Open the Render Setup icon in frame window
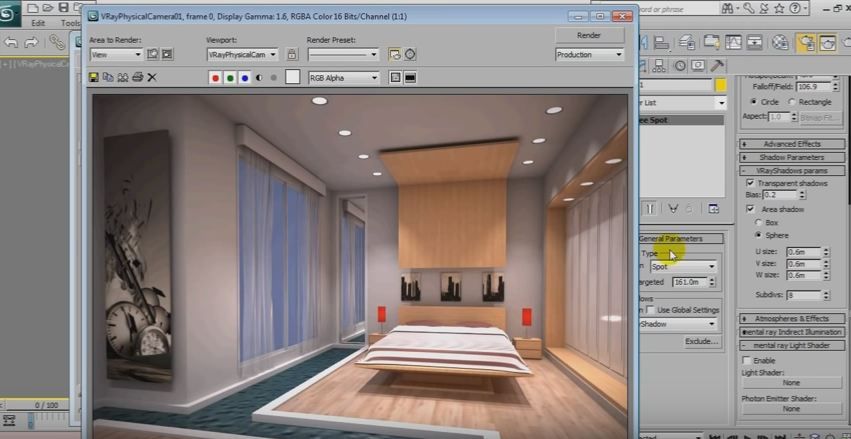This screenshot has width=851, height=439. 395,54
